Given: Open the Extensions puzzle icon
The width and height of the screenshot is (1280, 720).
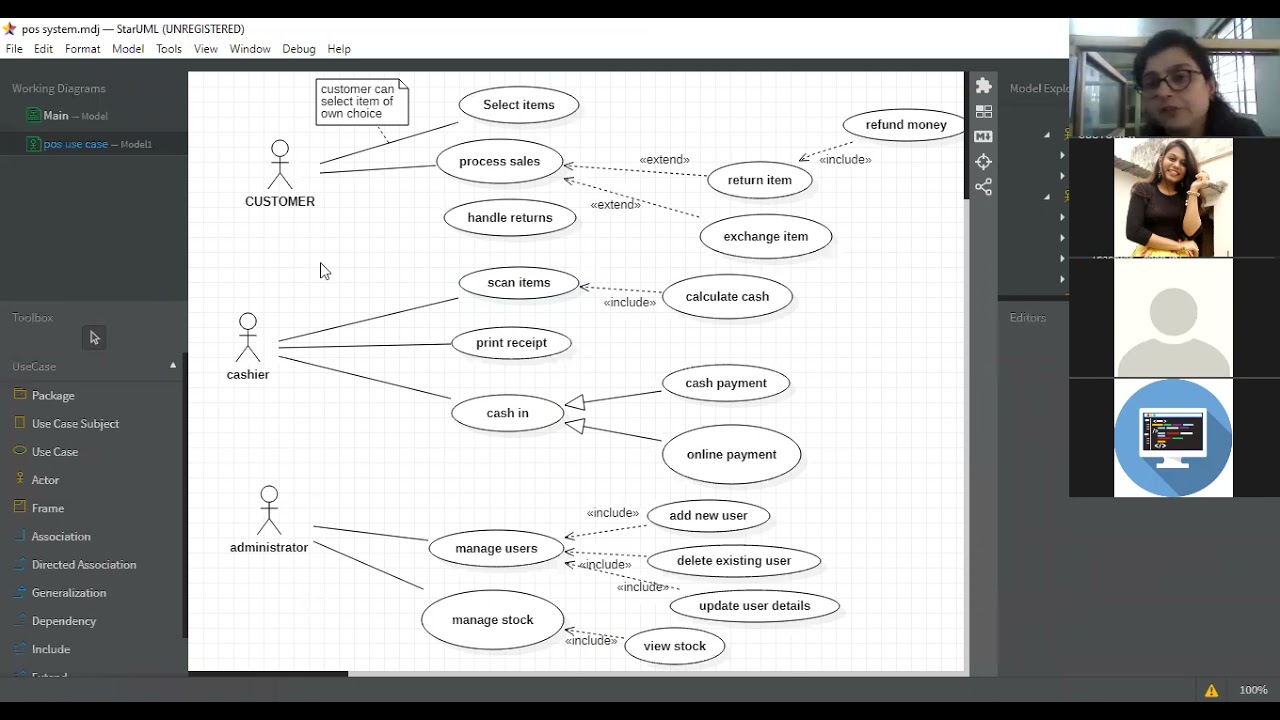Looking at the screenshot, I should tap(983, 86).
